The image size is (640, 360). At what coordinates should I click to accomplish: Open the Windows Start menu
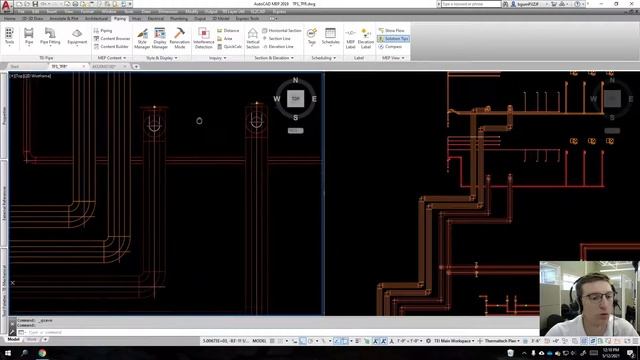coord(7,353)
